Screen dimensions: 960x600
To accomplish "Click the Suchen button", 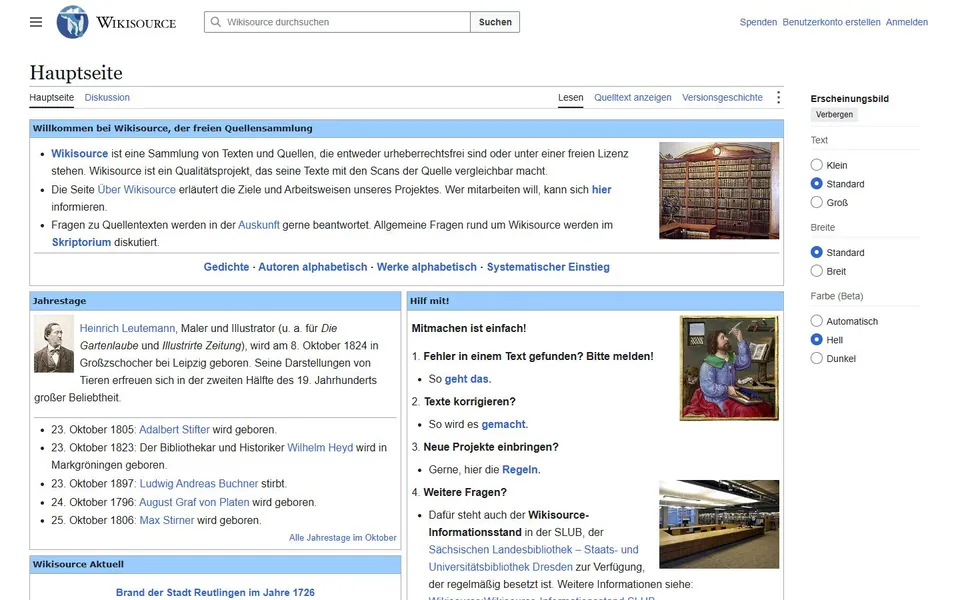I will 495,22.
